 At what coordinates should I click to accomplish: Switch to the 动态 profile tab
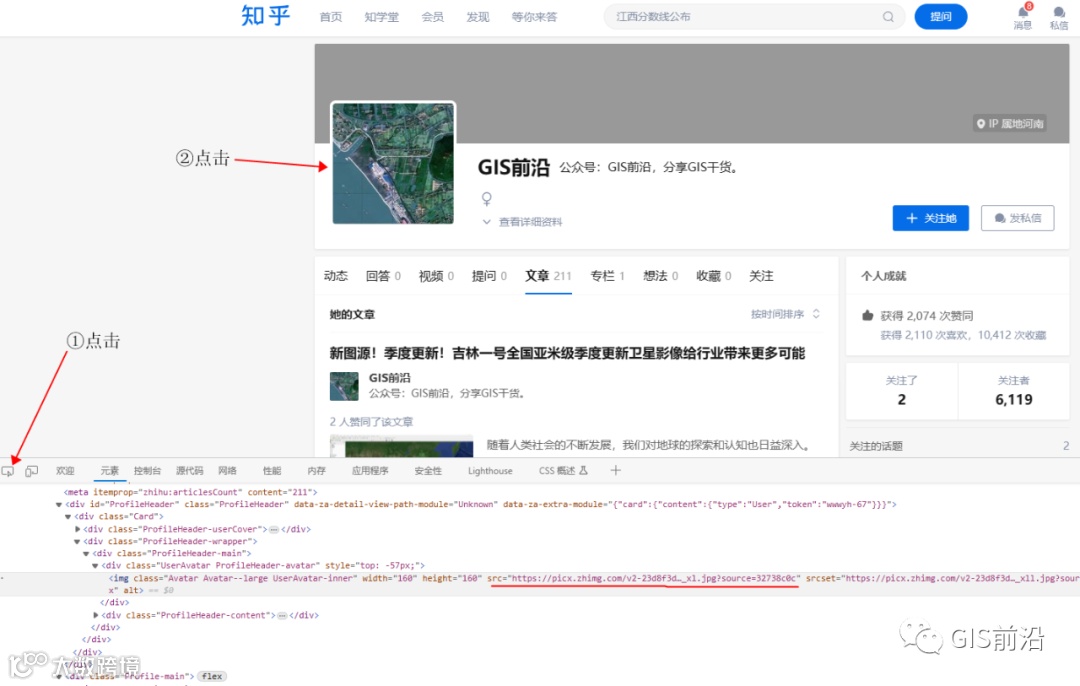pos(335,276)
